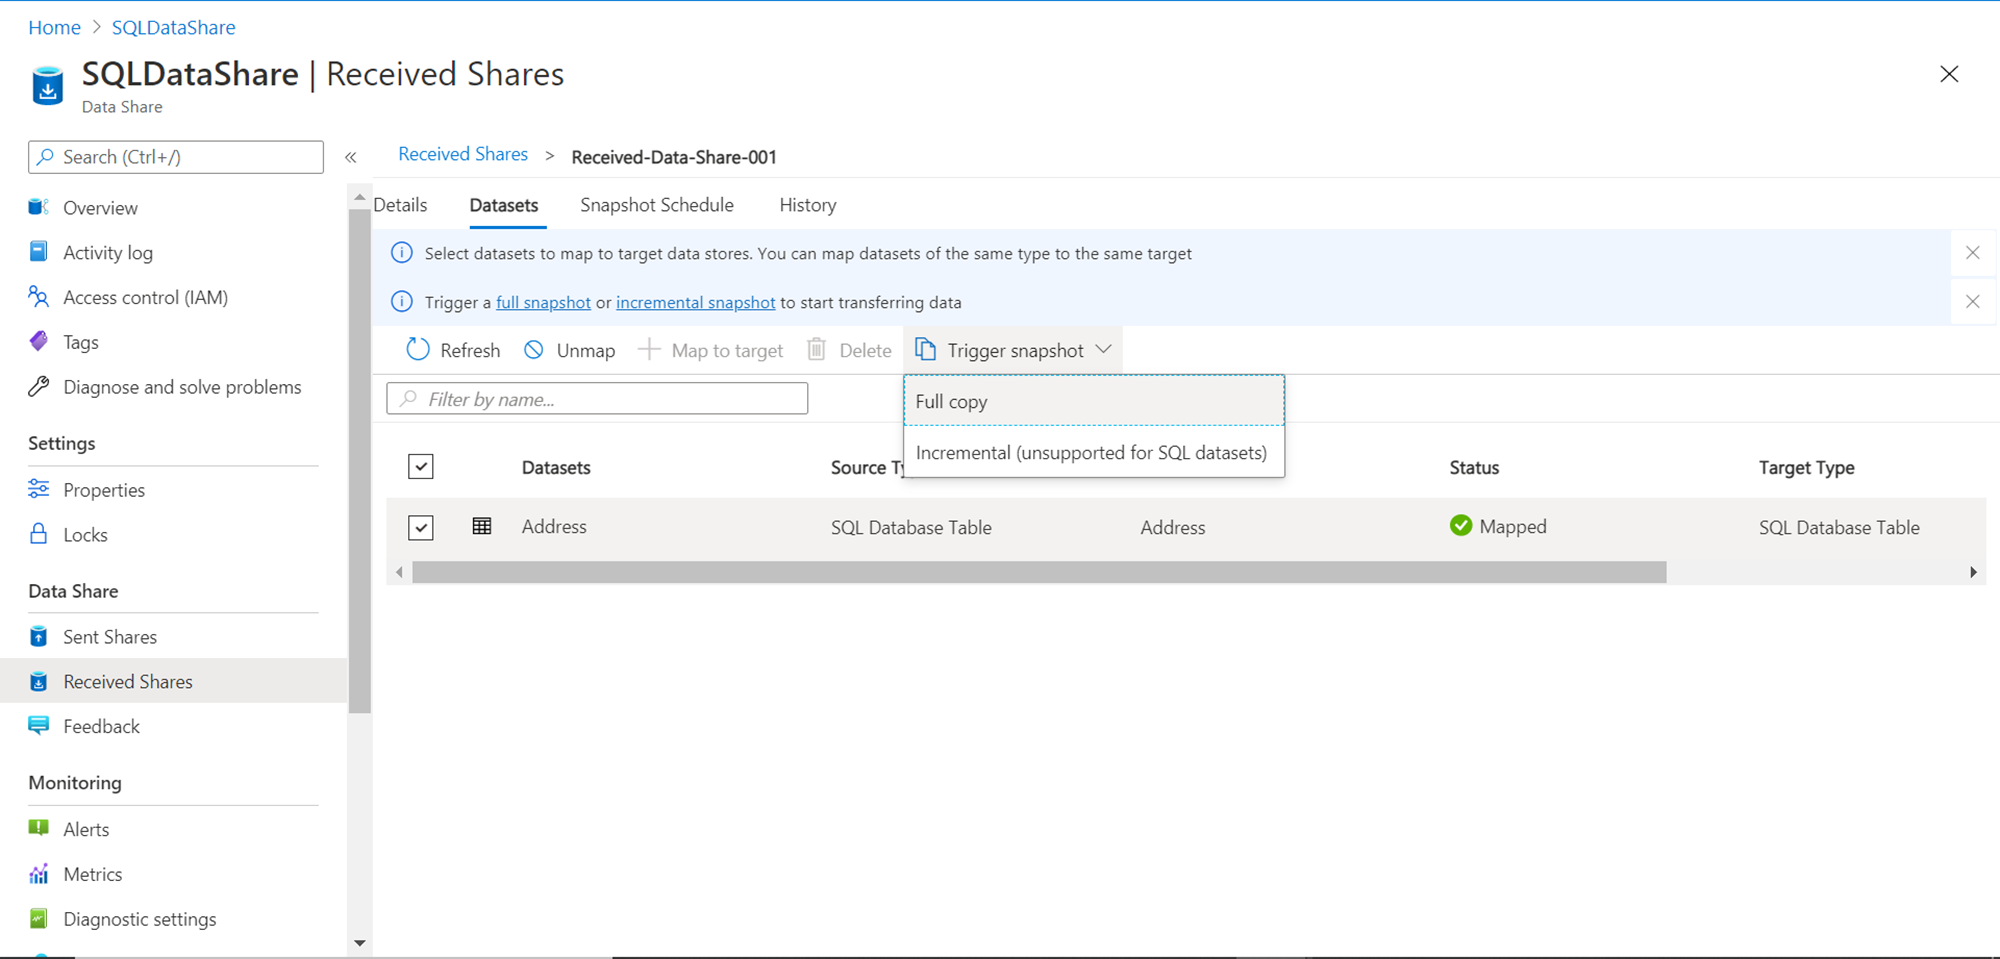Click the full snapshot link
The image size is (2000, 959).
(x=543, y=302)
